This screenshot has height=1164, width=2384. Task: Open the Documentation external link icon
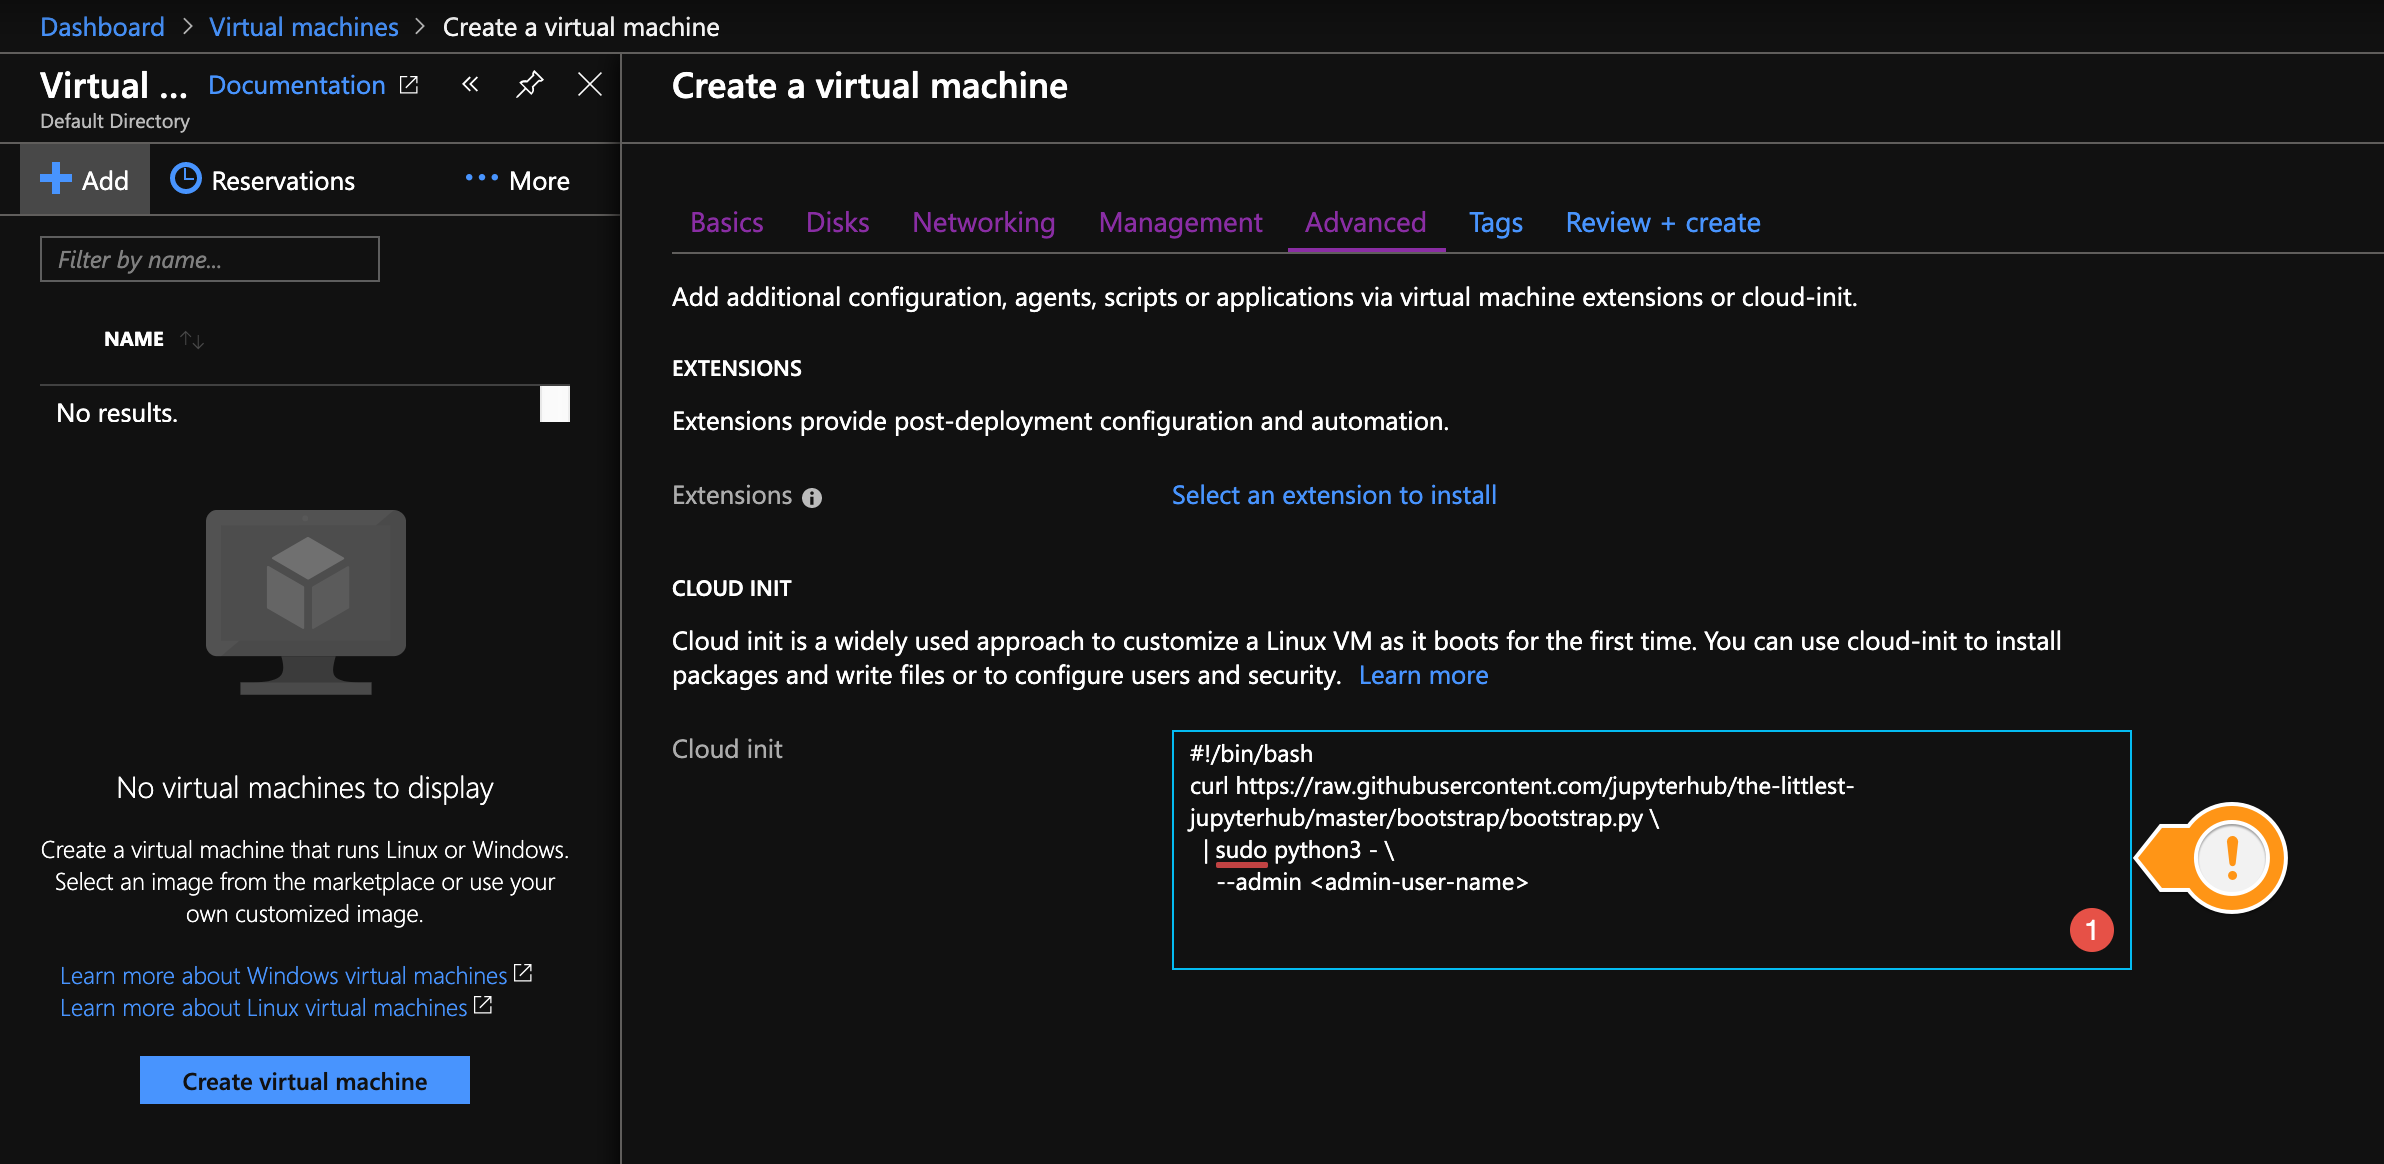[409, 85]
